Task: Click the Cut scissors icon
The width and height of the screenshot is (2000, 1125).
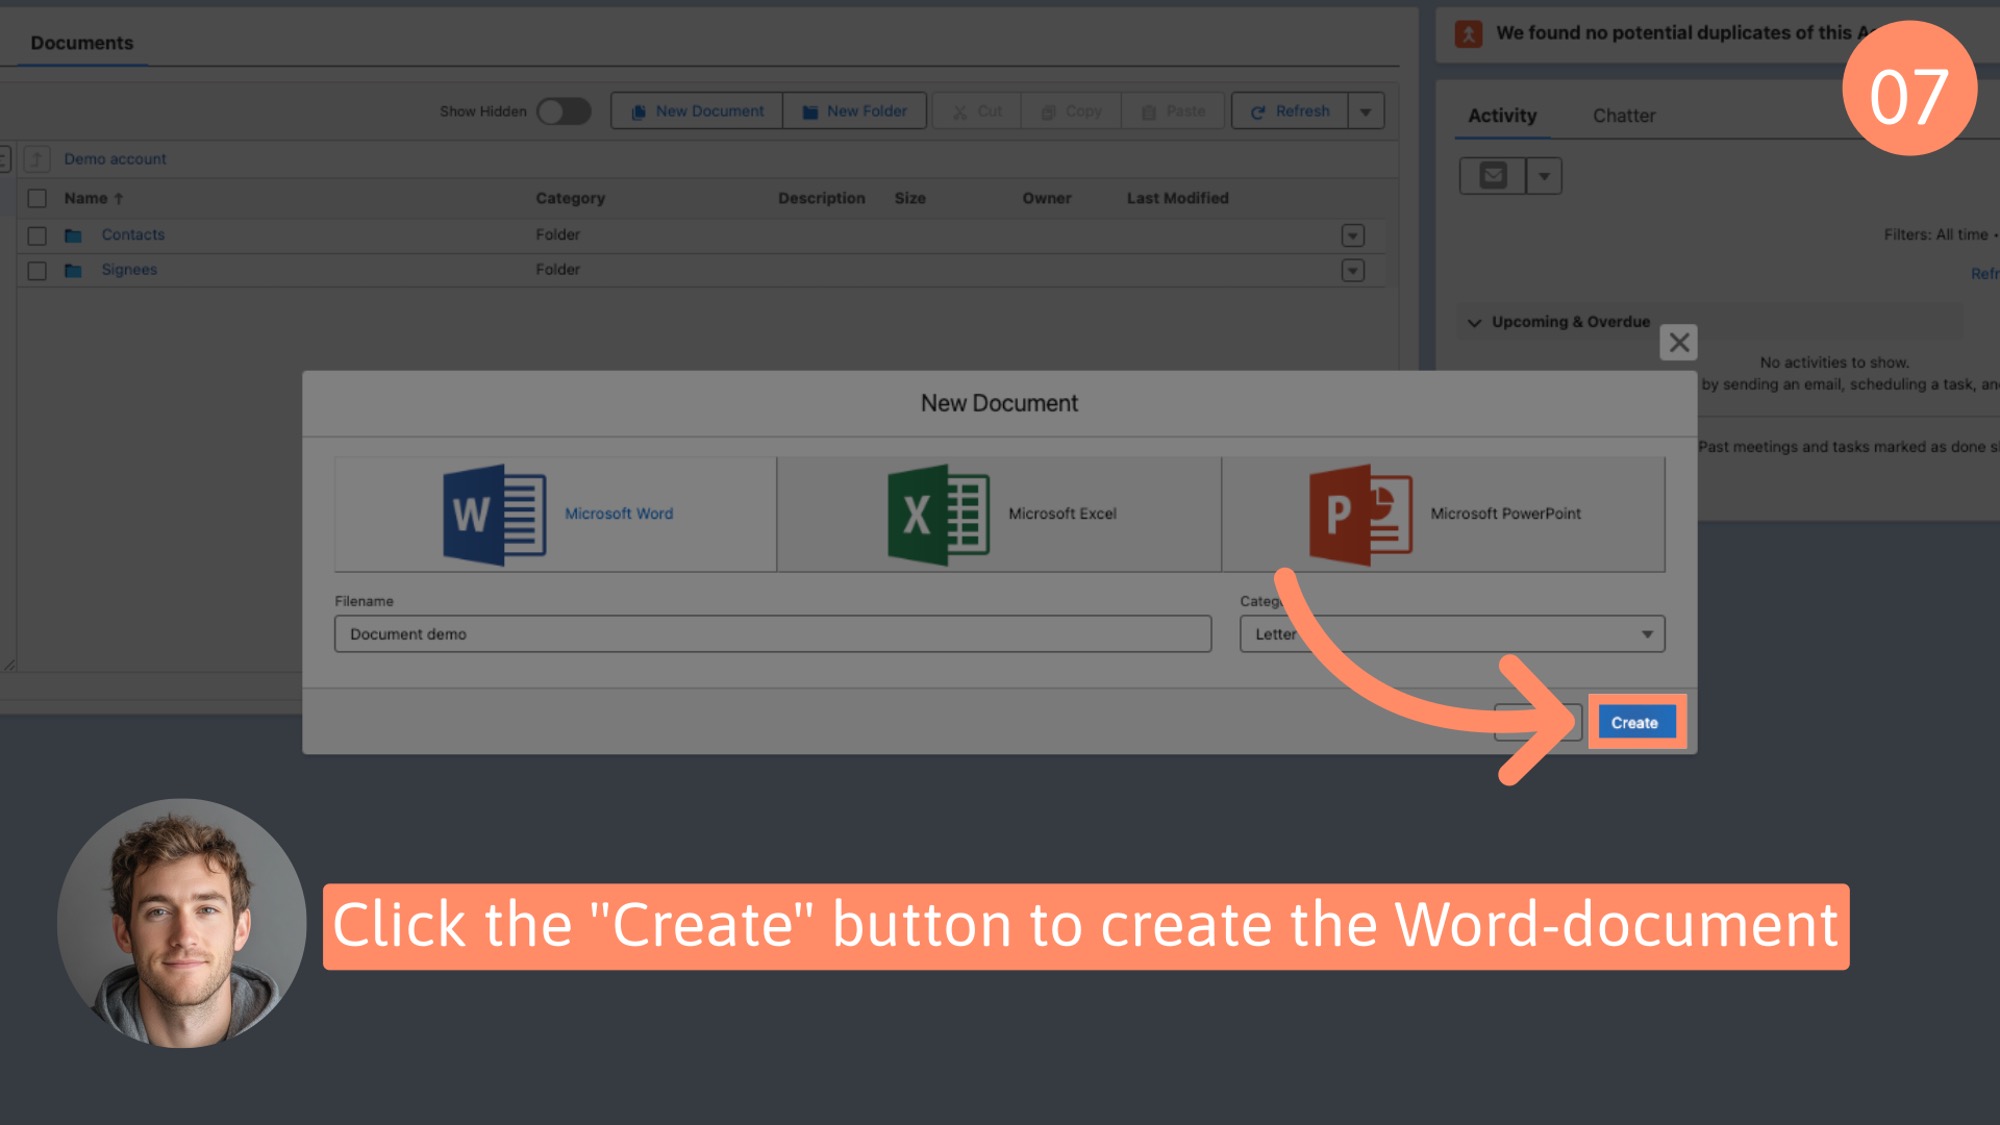Action: point(960,112)
